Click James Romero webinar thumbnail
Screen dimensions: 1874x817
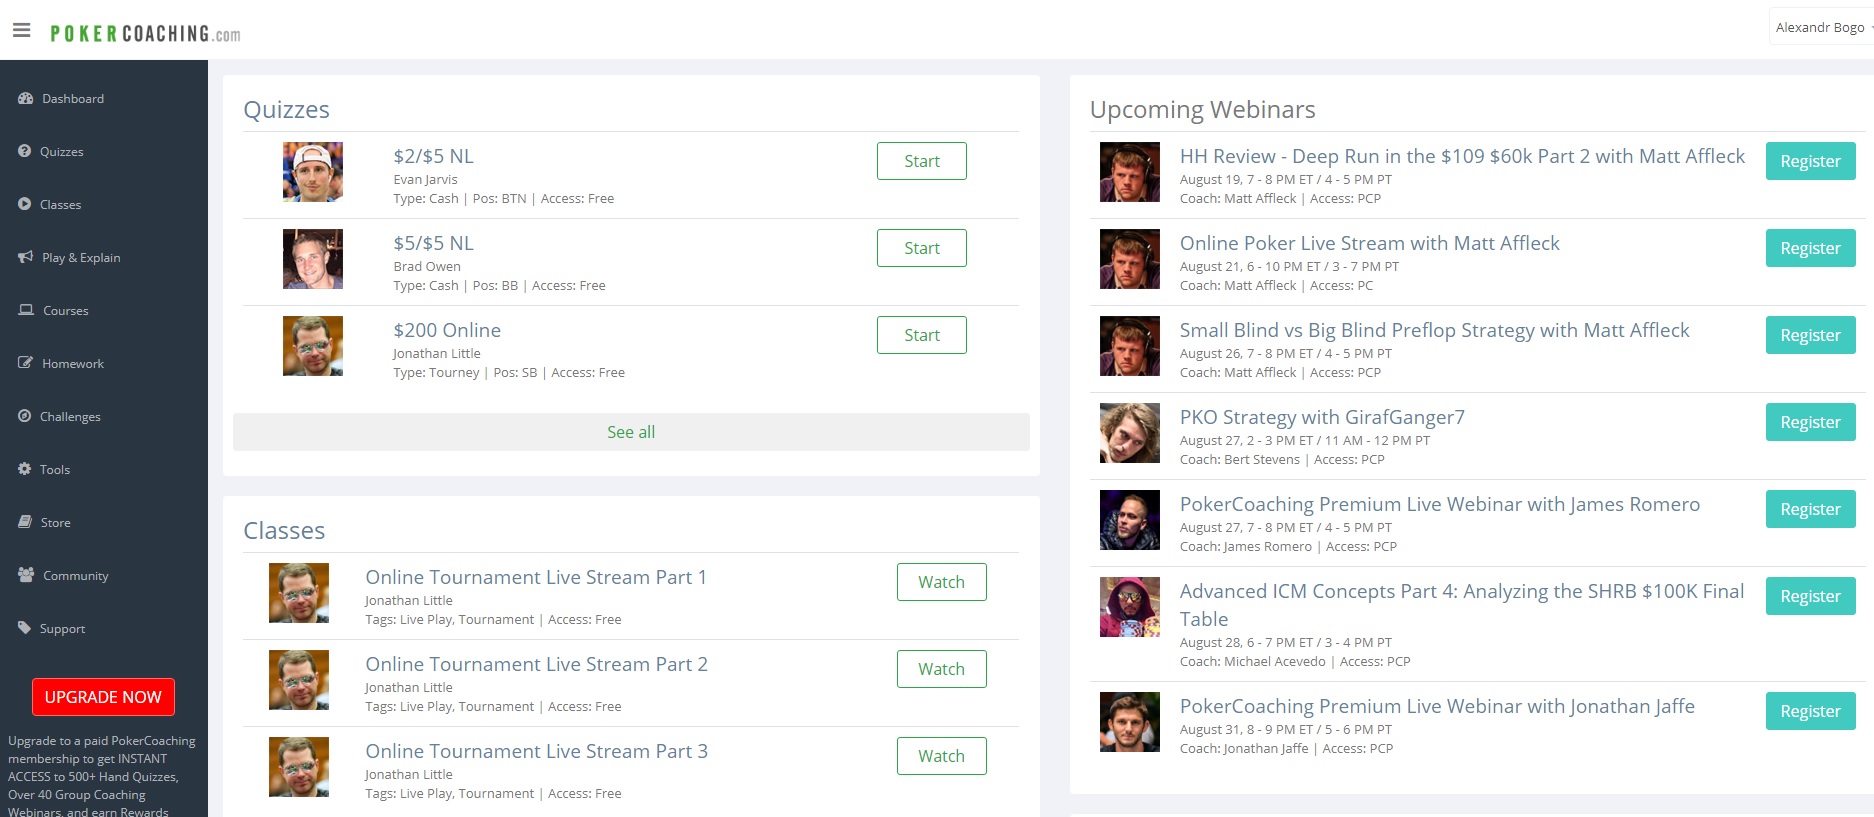coord(1130,520)
